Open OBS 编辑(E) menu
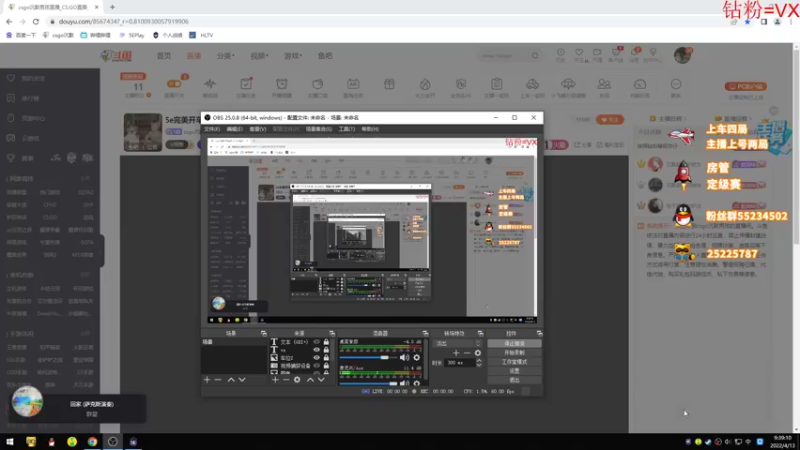800x450 pixels. tap(234, 129)
